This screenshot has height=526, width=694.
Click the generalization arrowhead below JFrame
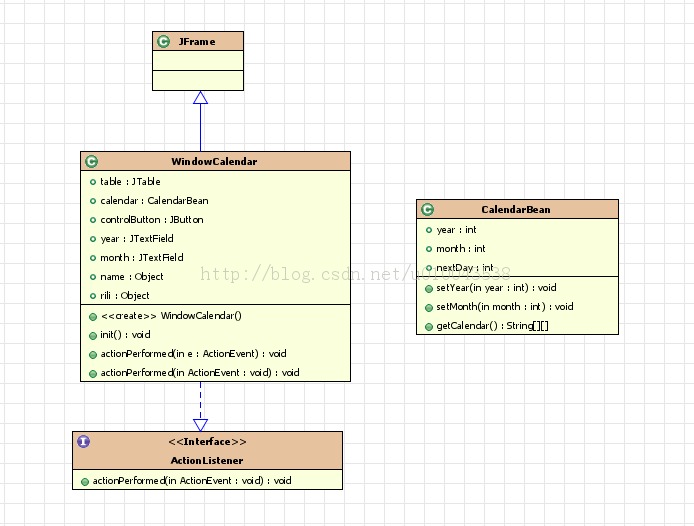click(x=200, y=98)
